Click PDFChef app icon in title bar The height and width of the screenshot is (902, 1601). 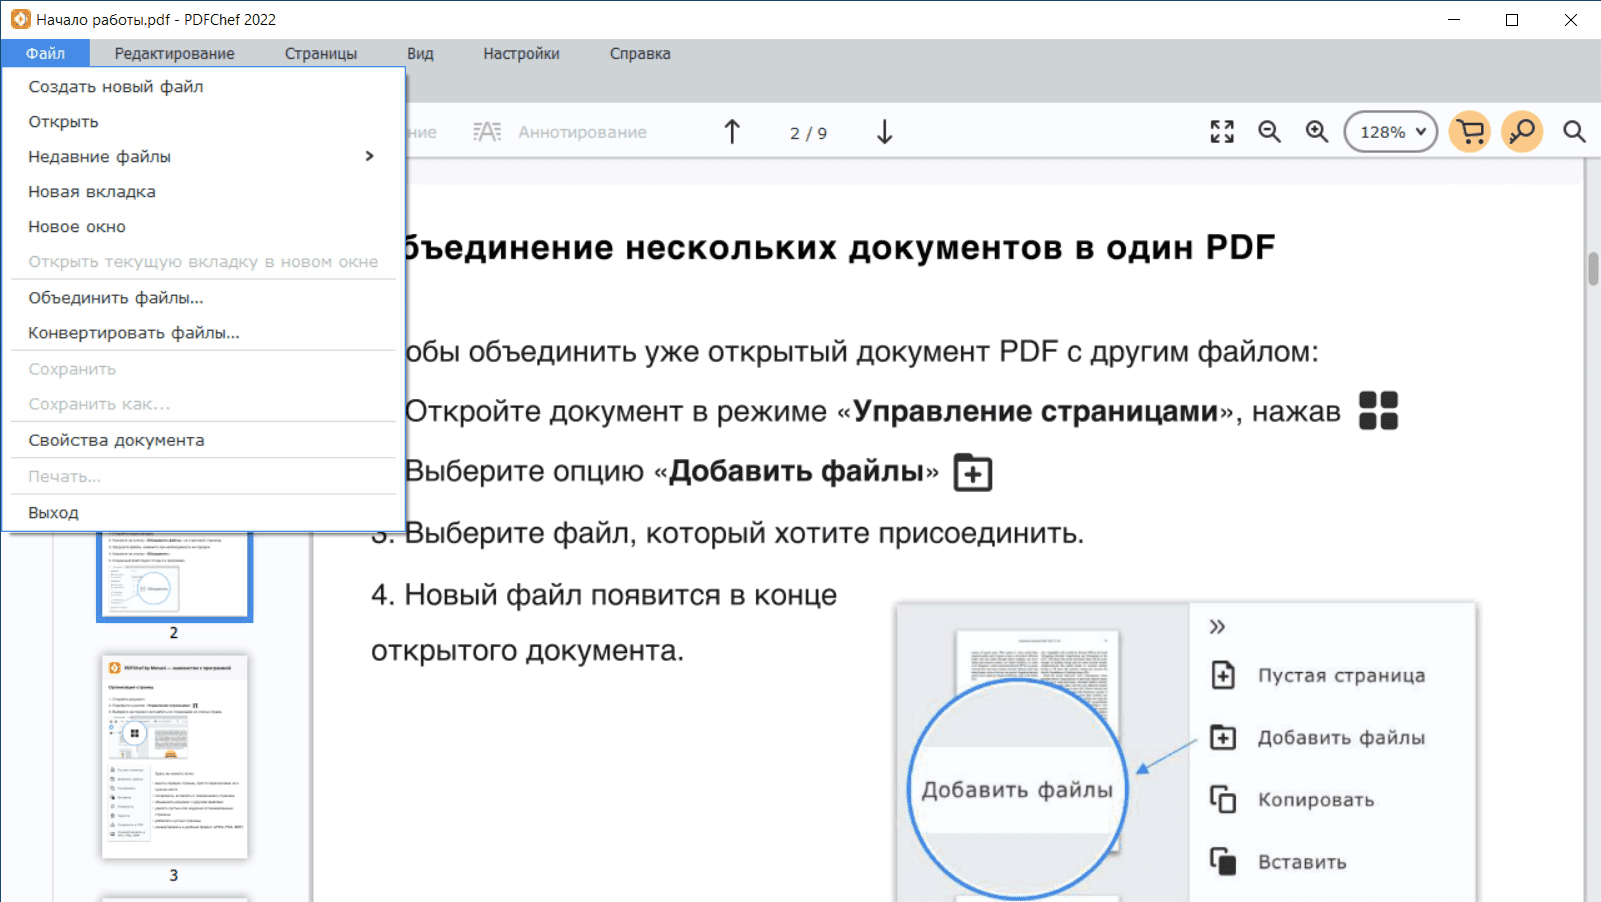tap(20, 19)
